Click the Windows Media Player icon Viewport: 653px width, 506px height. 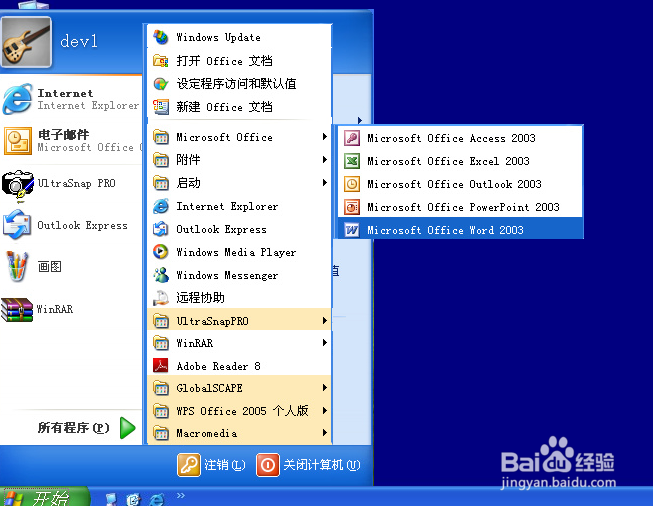(161, 252)
